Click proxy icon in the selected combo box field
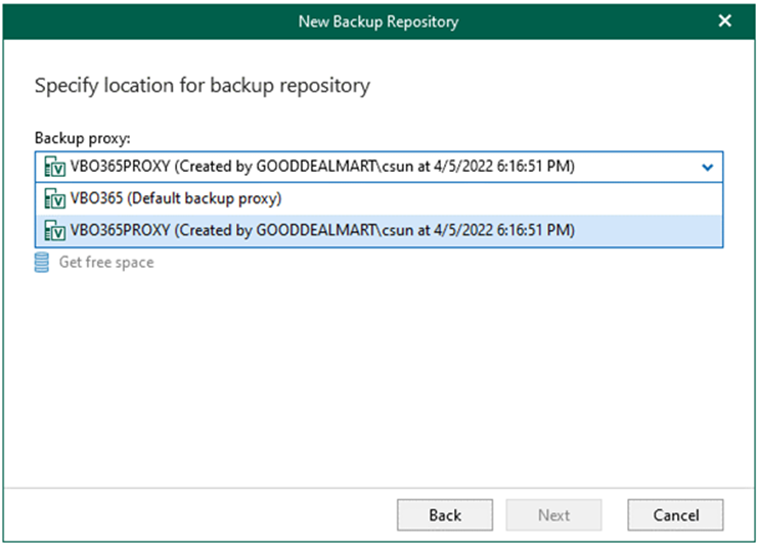 coord(55,167)
